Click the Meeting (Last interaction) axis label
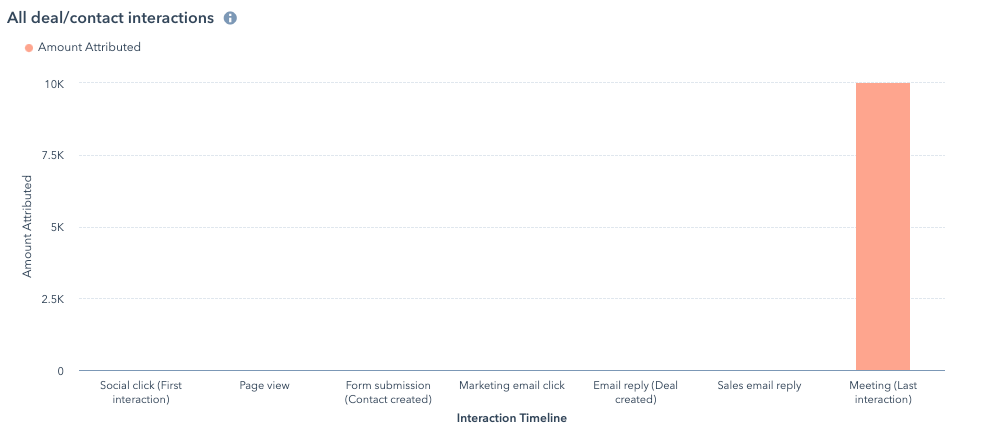Image resolution: width=999 pixels, height=448 pixels. point(882,393)
